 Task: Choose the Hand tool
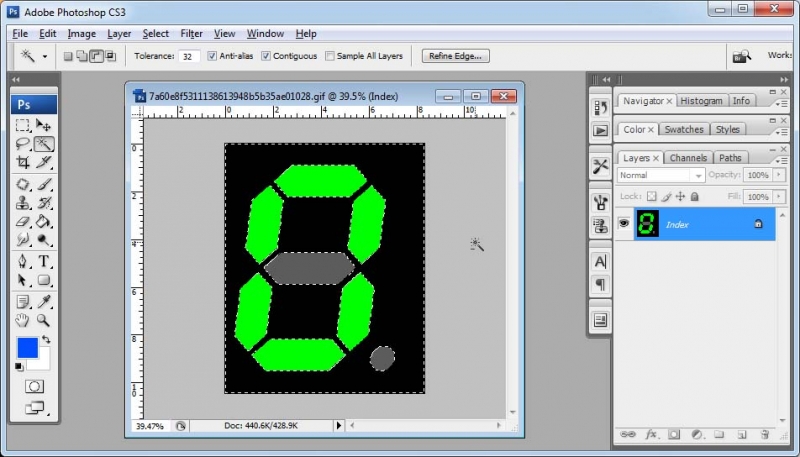click(23, 320)
